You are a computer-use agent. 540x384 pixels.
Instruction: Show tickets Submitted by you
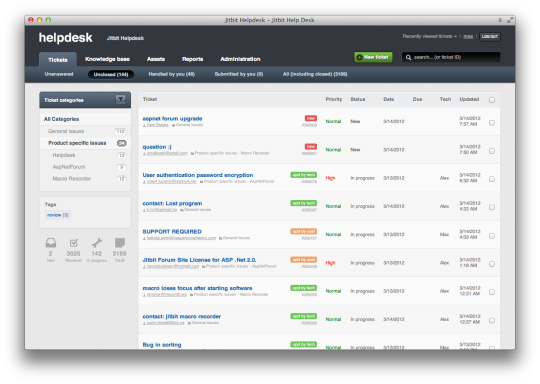pyautogui.click(x=239, y=74)
